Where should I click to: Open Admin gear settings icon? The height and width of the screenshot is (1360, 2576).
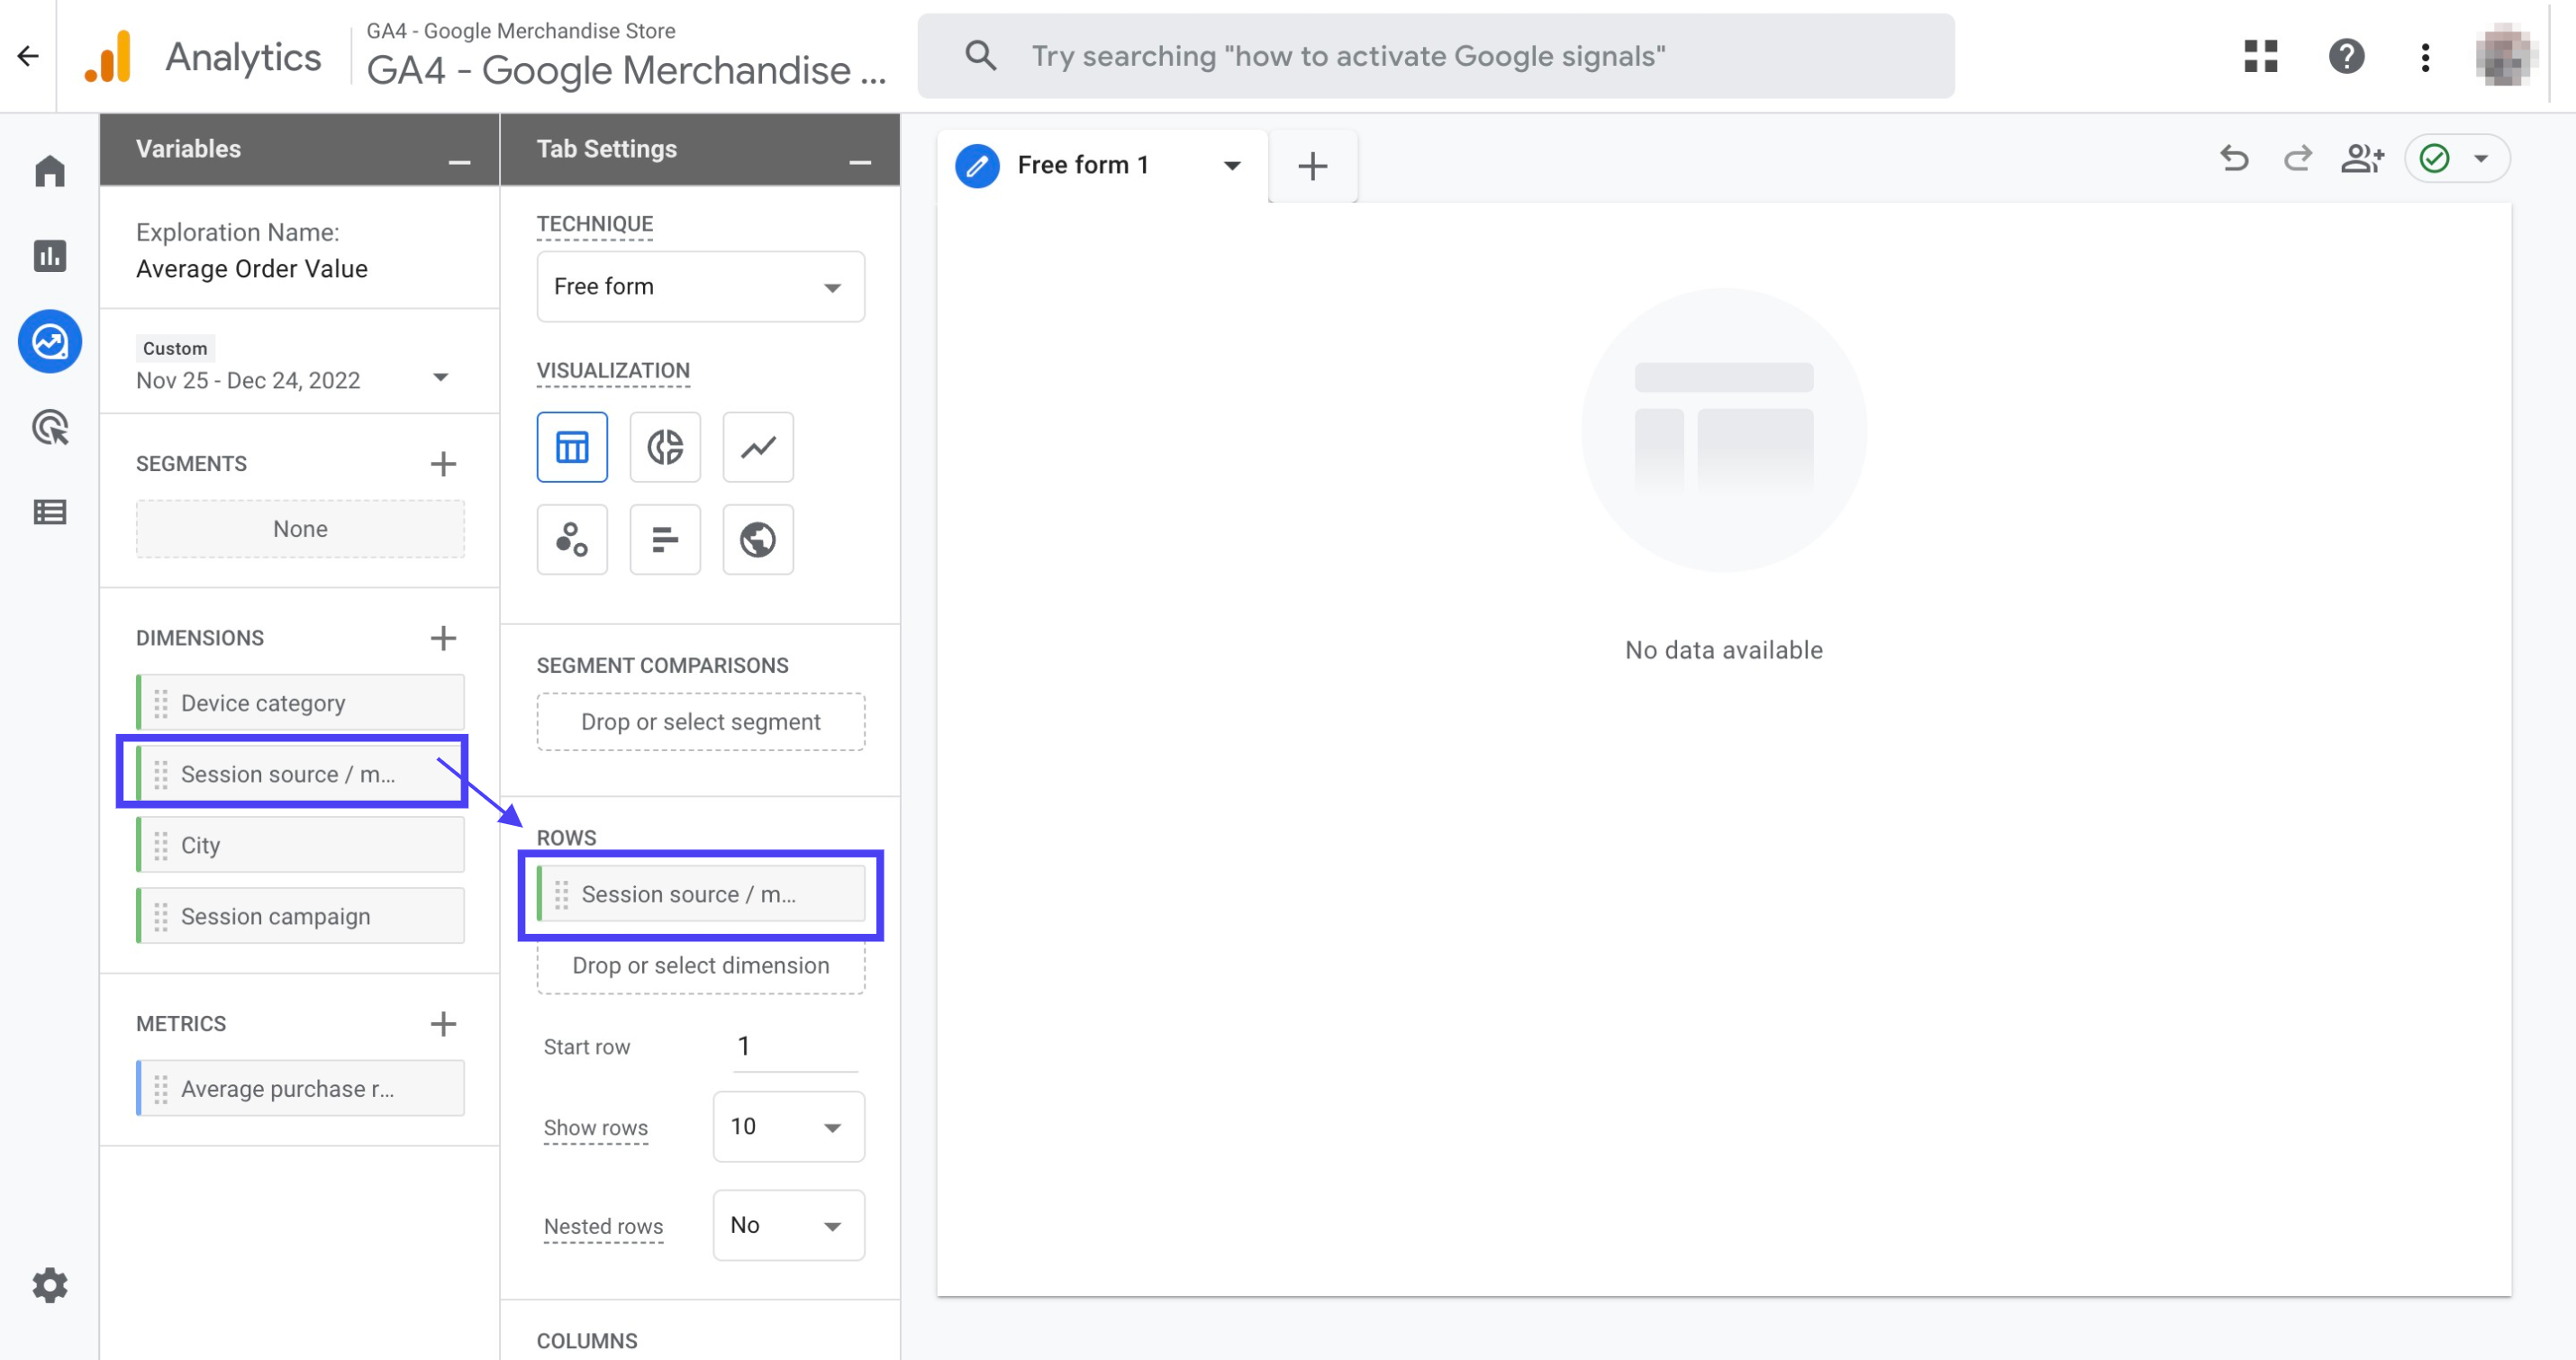coord(50,1285)
